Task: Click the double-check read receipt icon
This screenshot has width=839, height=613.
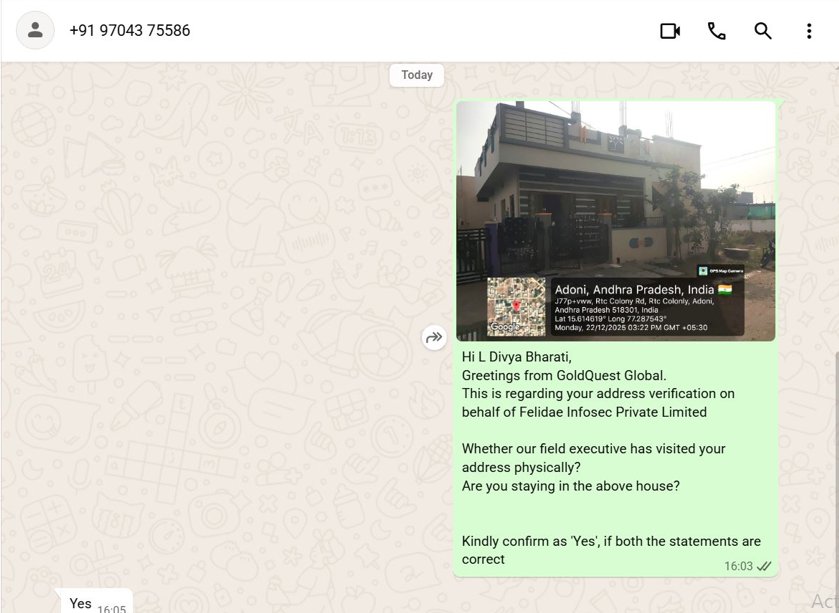Action: point(765,567)
